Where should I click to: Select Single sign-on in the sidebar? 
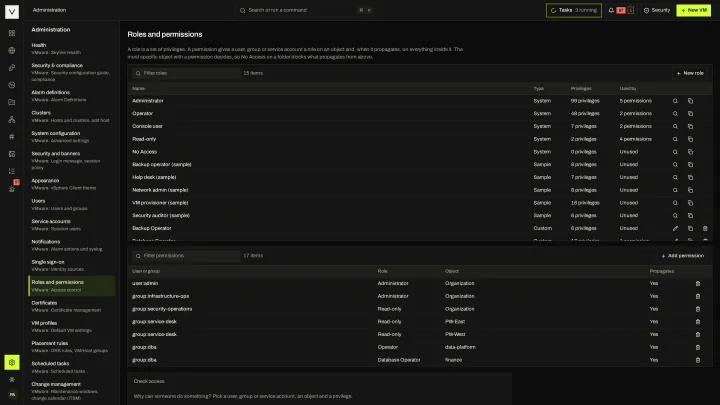click(71, 265)
